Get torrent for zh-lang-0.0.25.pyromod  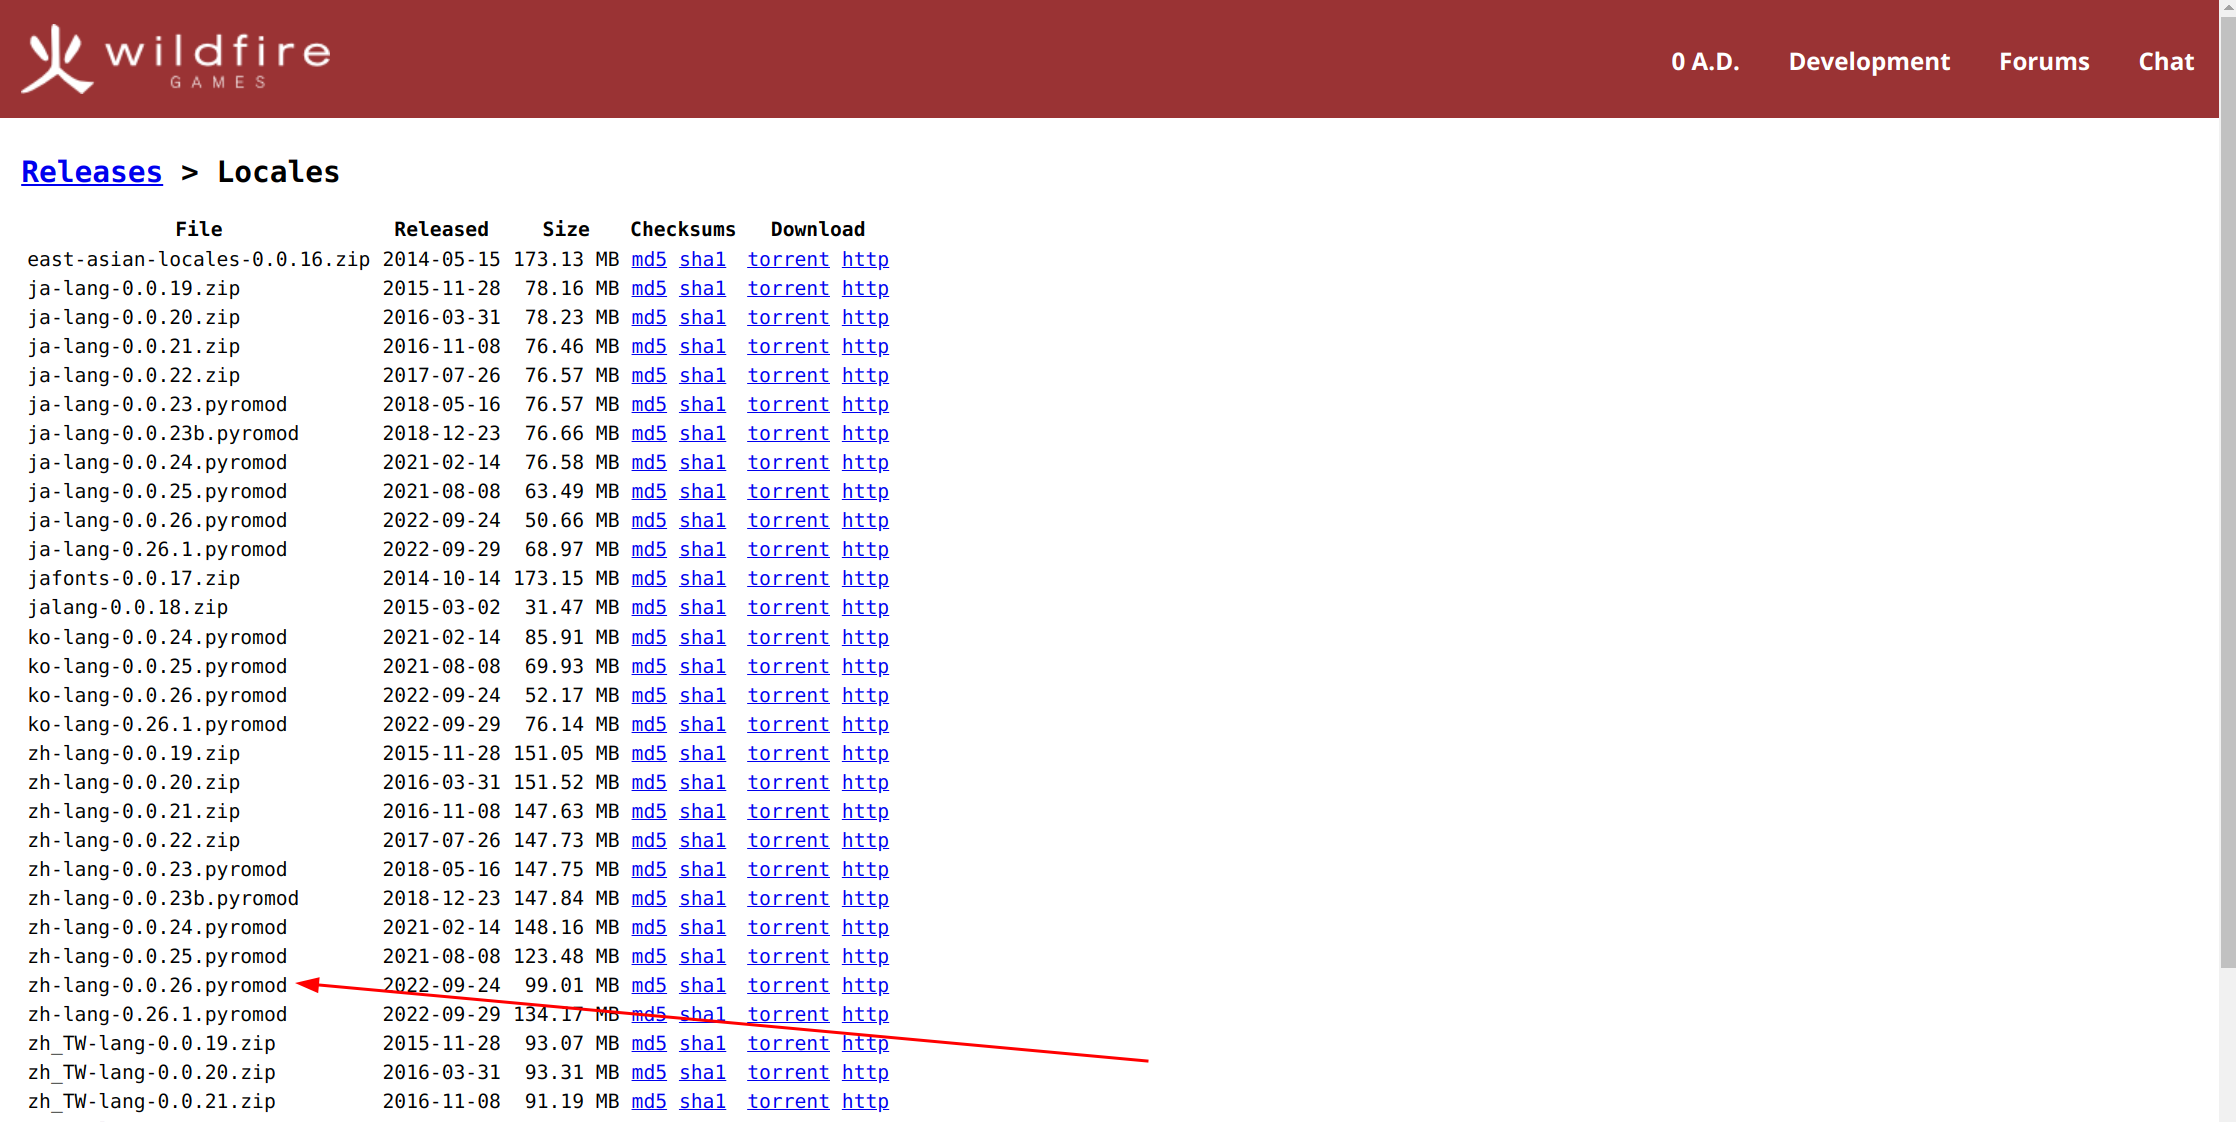point(788,956)
